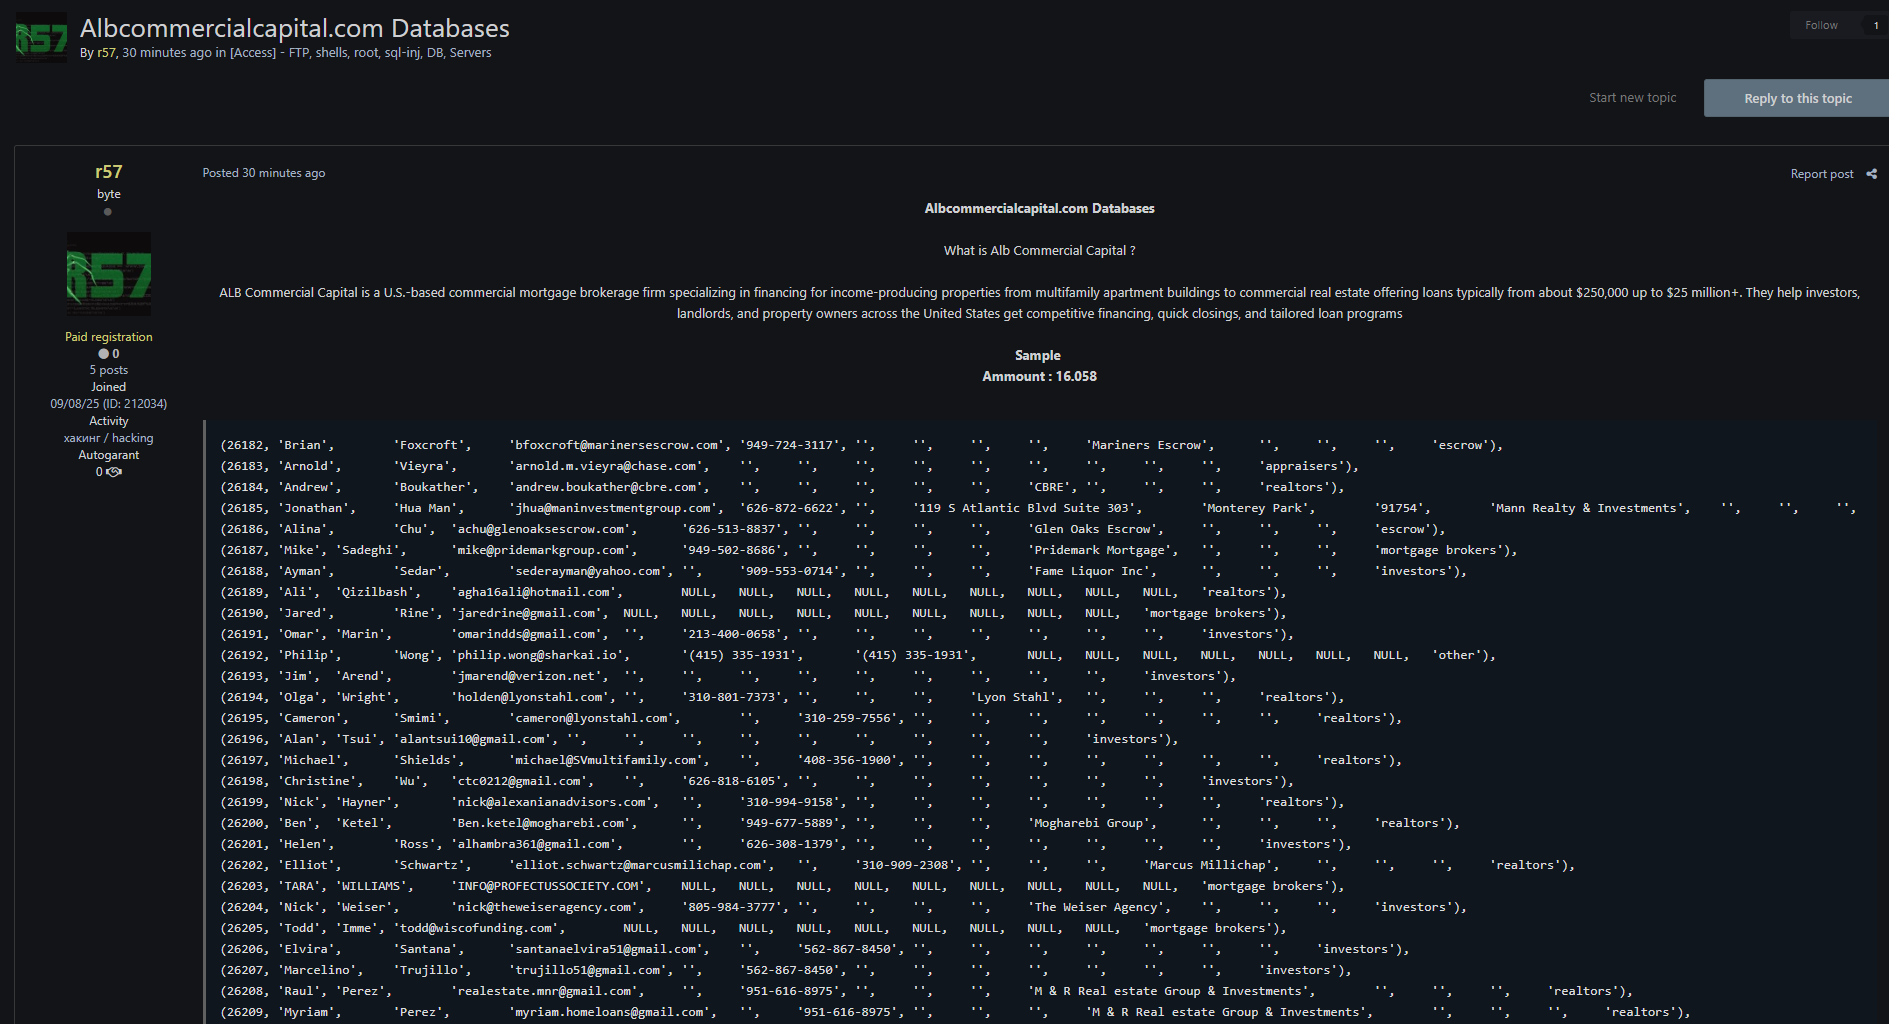Screen dimensions: 1889x1024
Task: Click the follower count badge showing 1
Action: point(1875,26)
